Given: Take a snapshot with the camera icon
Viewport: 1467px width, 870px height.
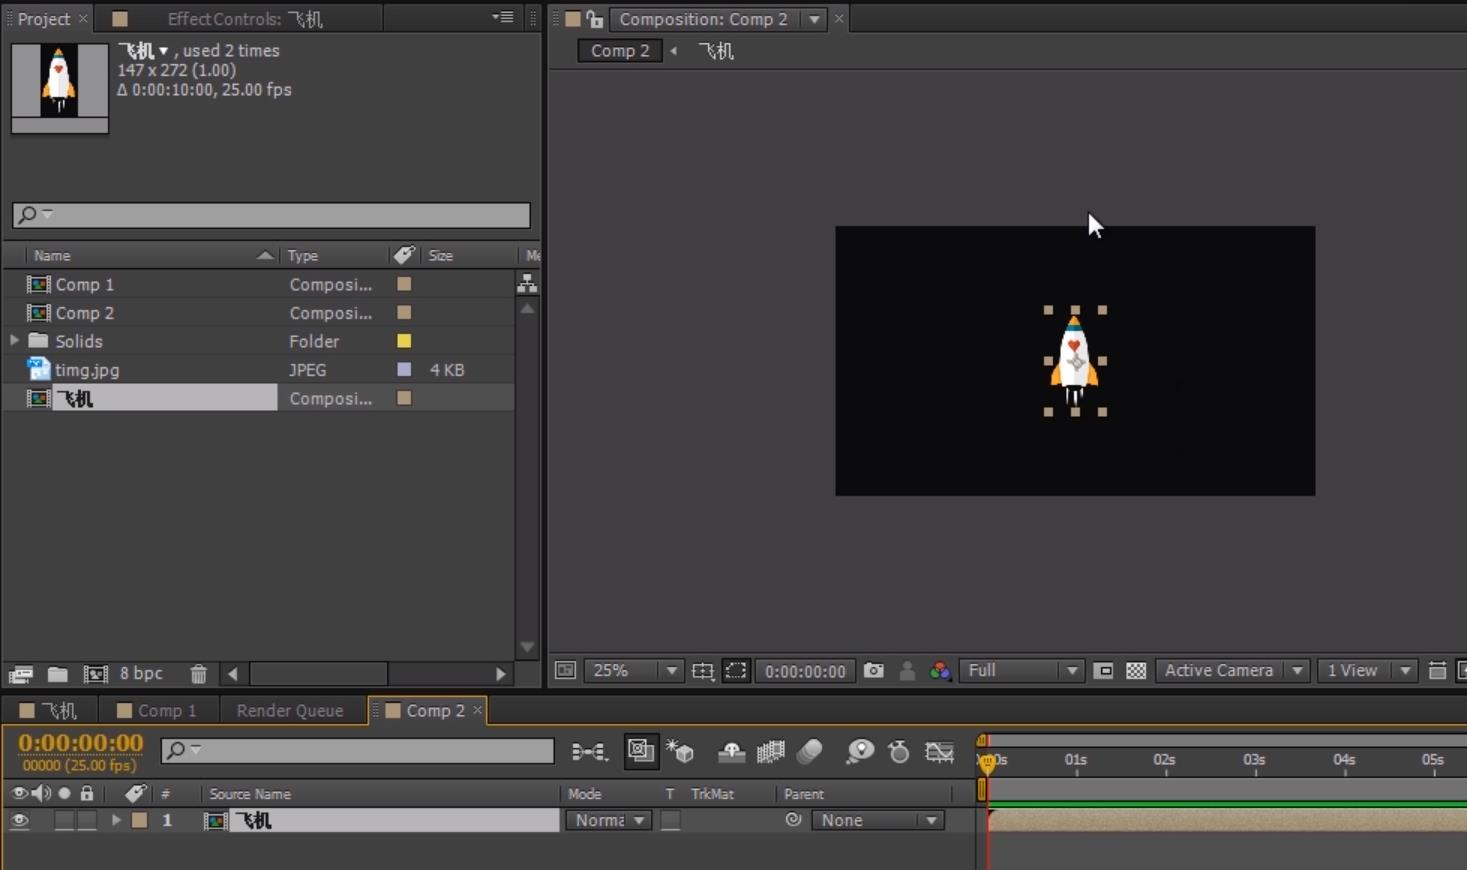Looking at the screenshot, I should 873,671.
